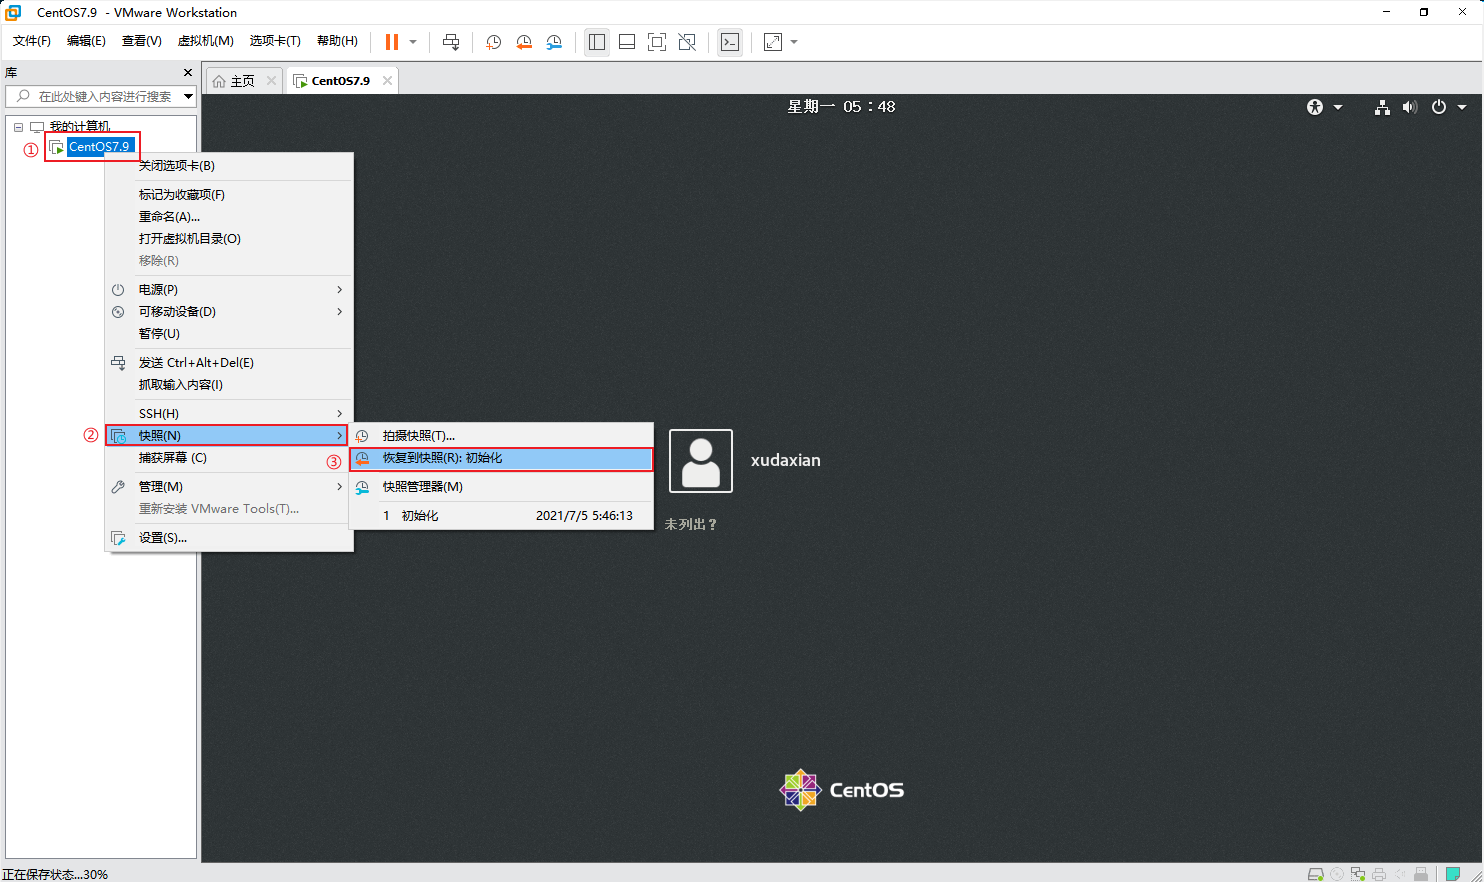Open the 查看(V) menu
Image resolution: width=1484 pixels, height=882 pixels.
(x=142, y=41)
